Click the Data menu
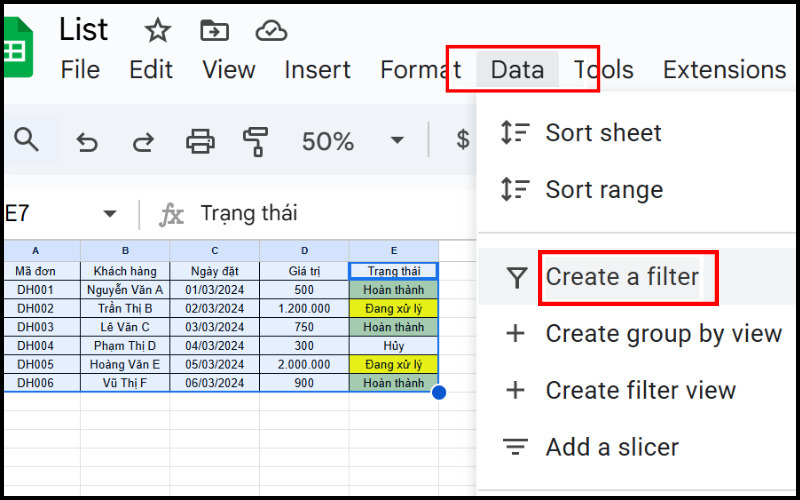 (517, 69)
